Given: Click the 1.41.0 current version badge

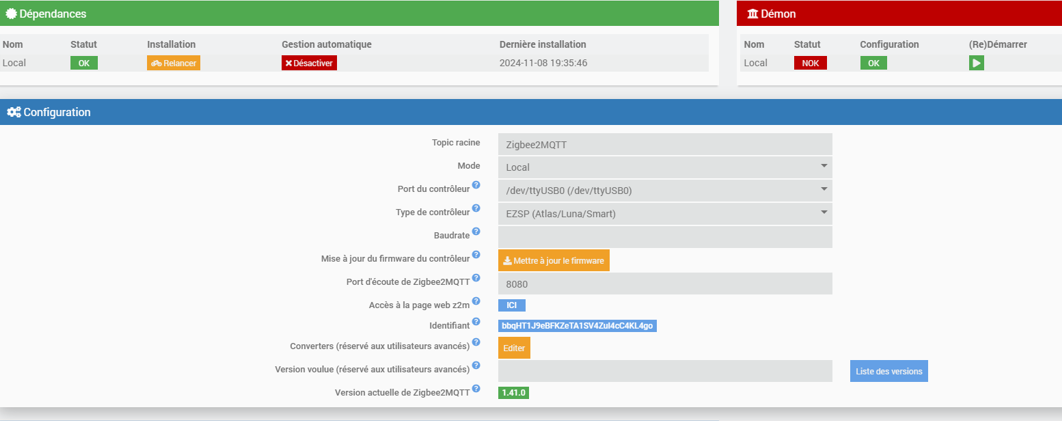Looking at the screenshot, I should [513, 393].
